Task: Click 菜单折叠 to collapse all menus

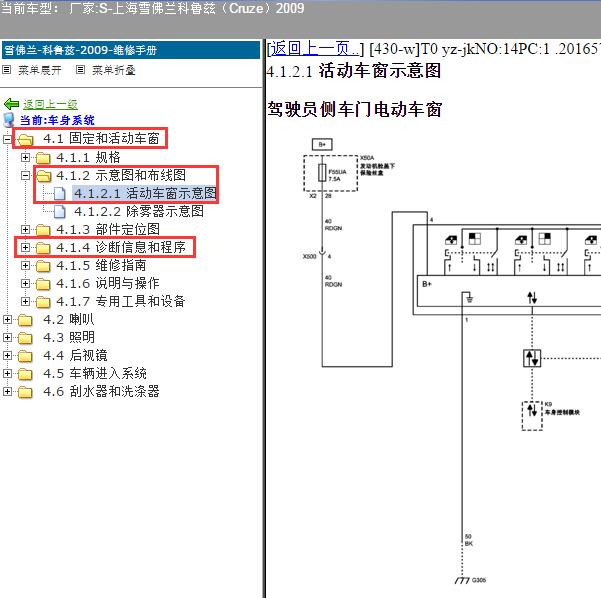Action: coord(113,70)
